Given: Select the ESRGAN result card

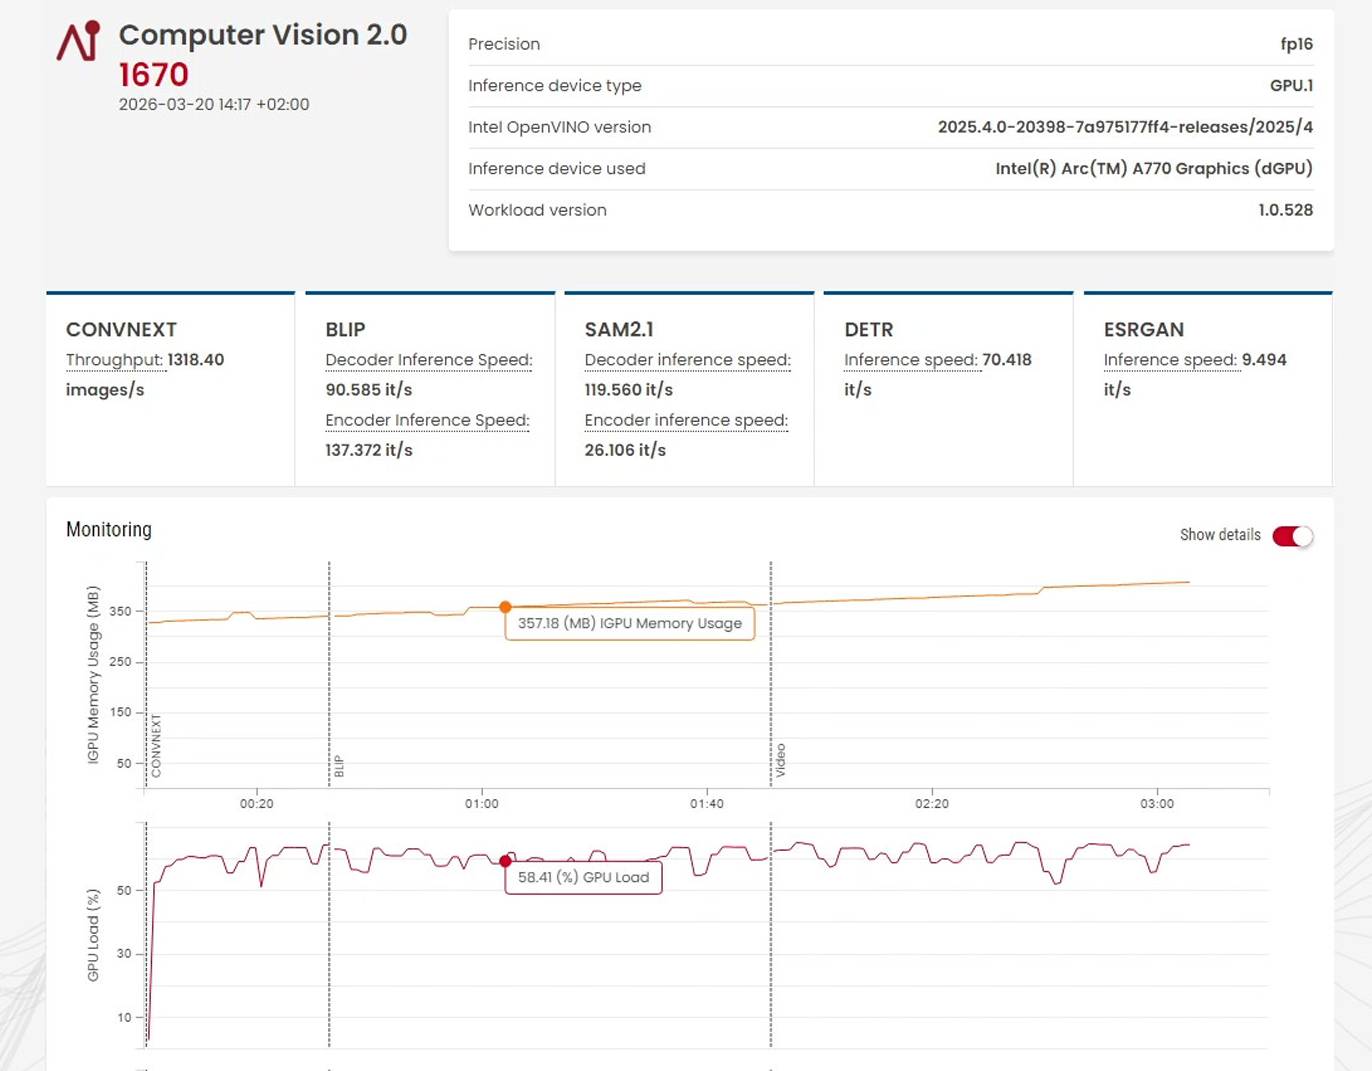Looking at the screenshot, I should (x=1206, y=388).
